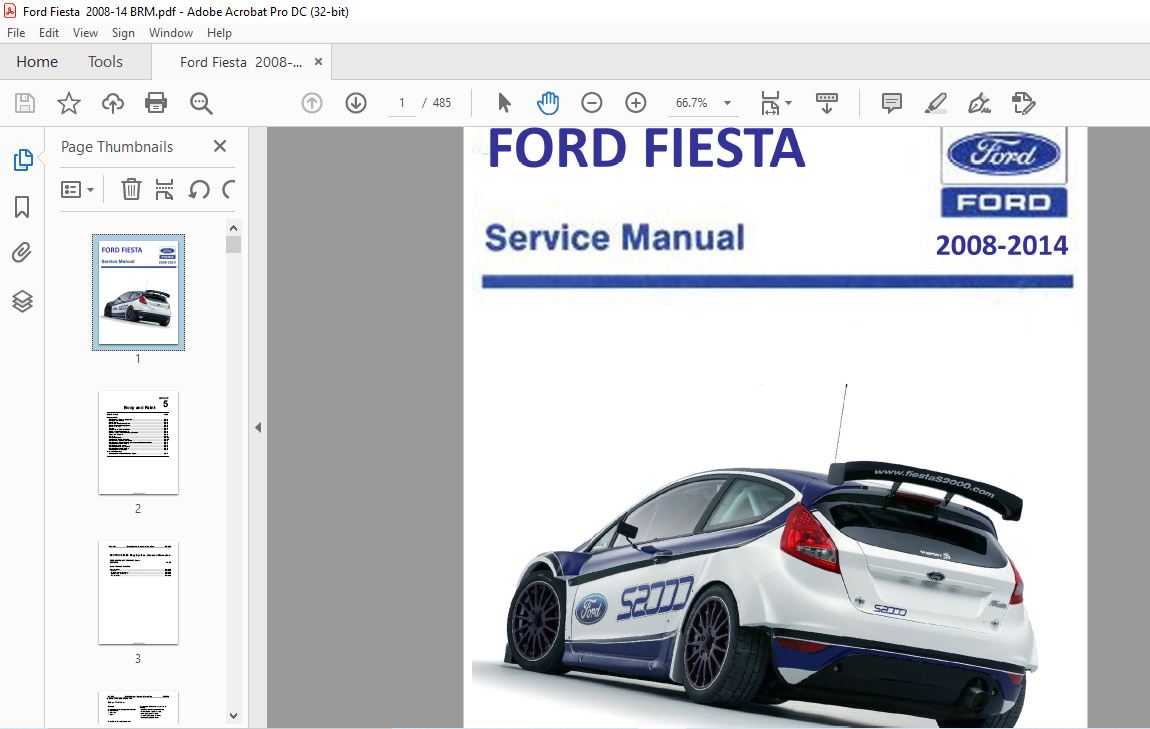Click the current page number field
Image resolution: width=1150 pixels, height=729 pixels.
point(402,103)
